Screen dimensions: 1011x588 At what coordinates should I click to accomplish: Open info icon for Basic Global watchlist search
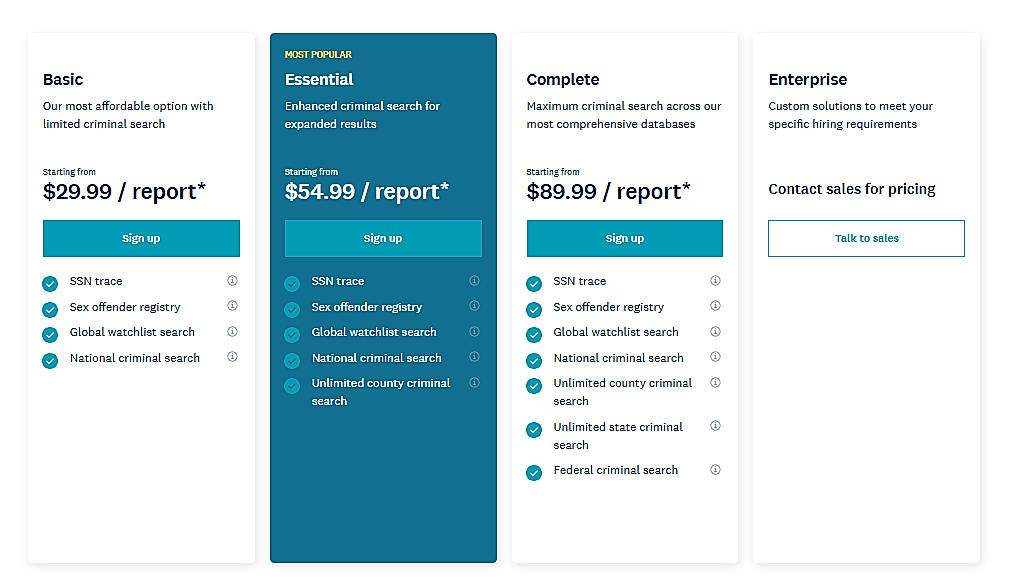click(x=232, y=331)
